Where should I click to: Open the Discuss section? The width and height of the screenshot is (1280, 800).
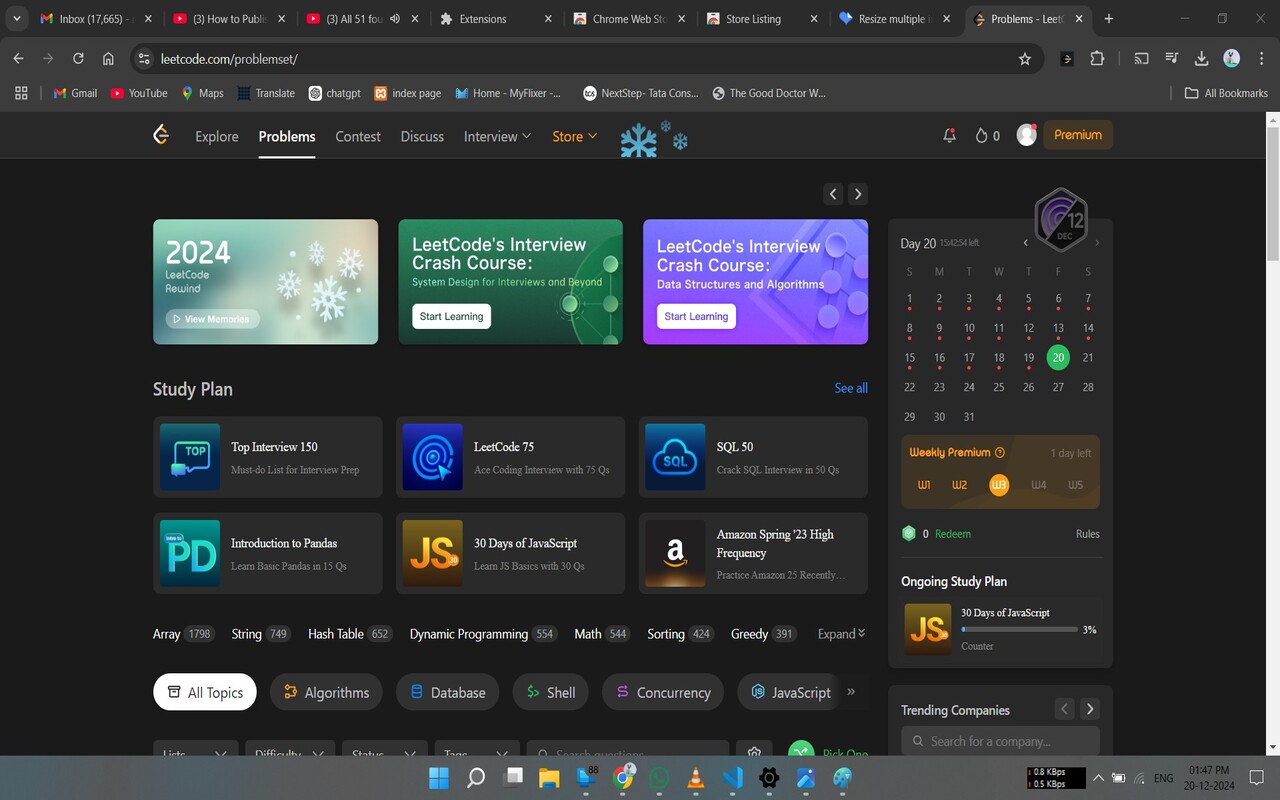421,136
